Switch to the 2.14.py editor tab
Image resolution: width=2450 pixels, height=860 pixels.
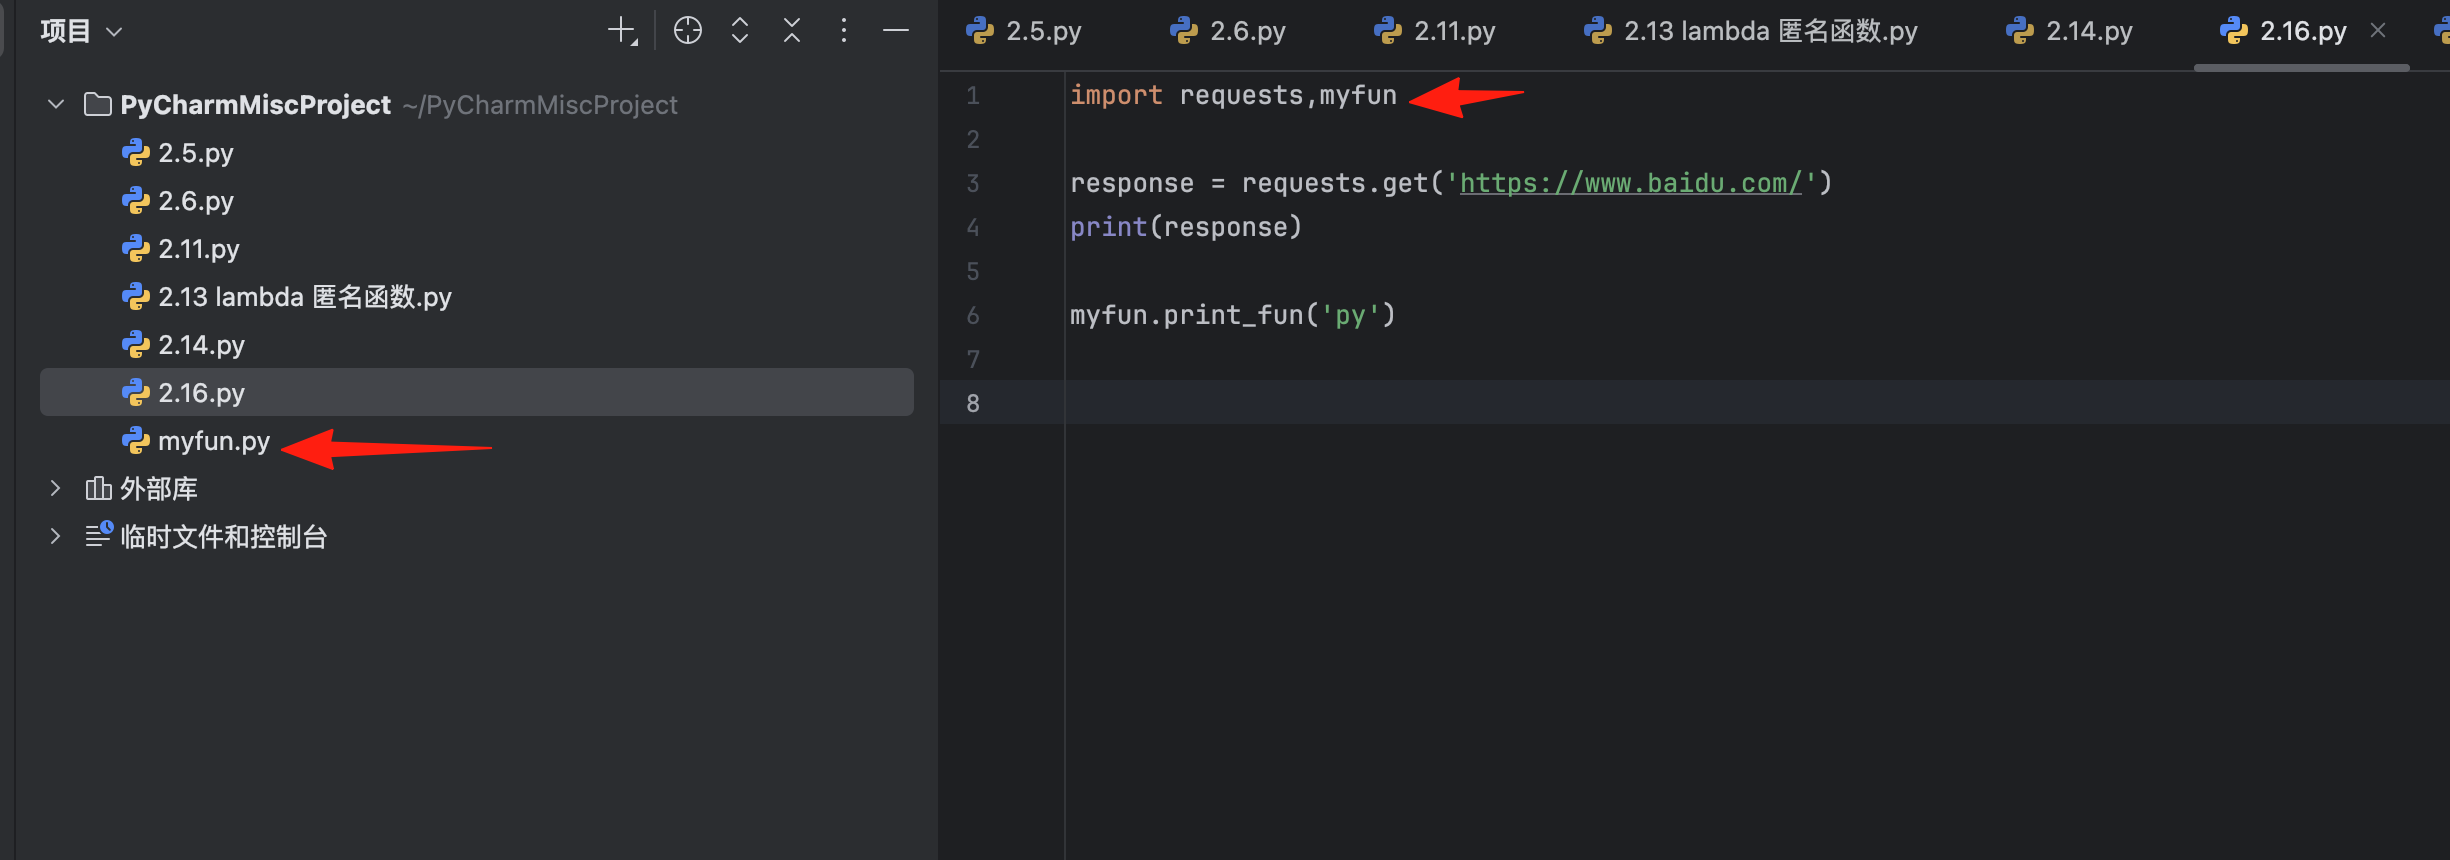click(2087, 32)
